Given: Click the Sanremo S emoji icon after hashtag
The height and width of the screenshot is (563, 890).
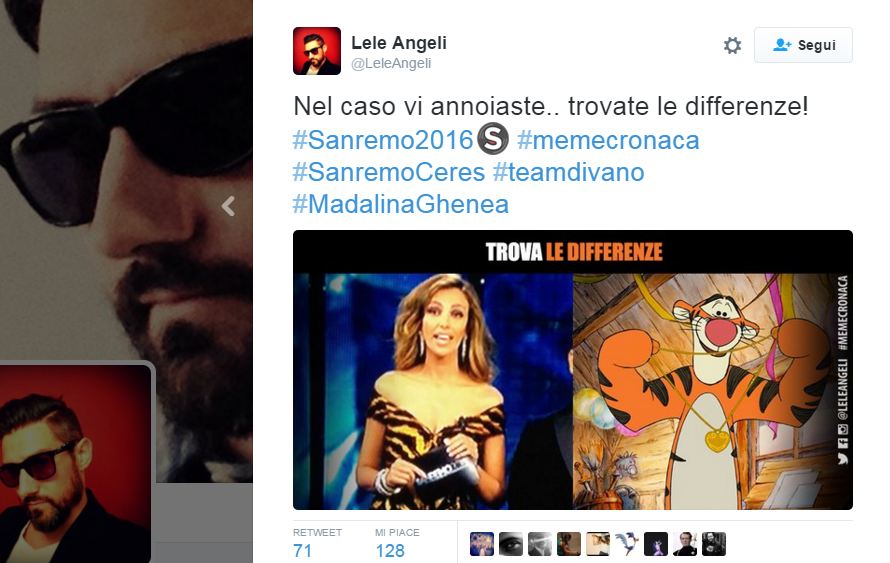Looking at the screenshot, I should (x=493, y=139).
